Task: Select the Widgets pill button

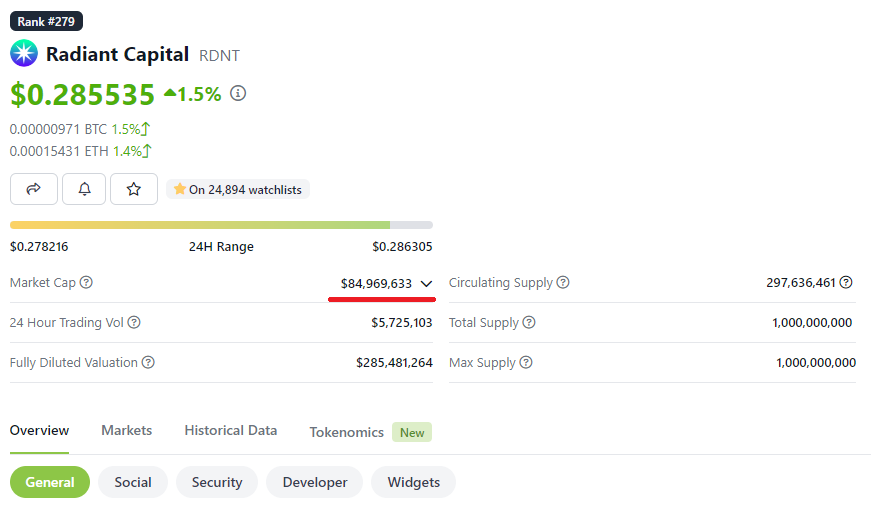Action: [x=414, y=482]
